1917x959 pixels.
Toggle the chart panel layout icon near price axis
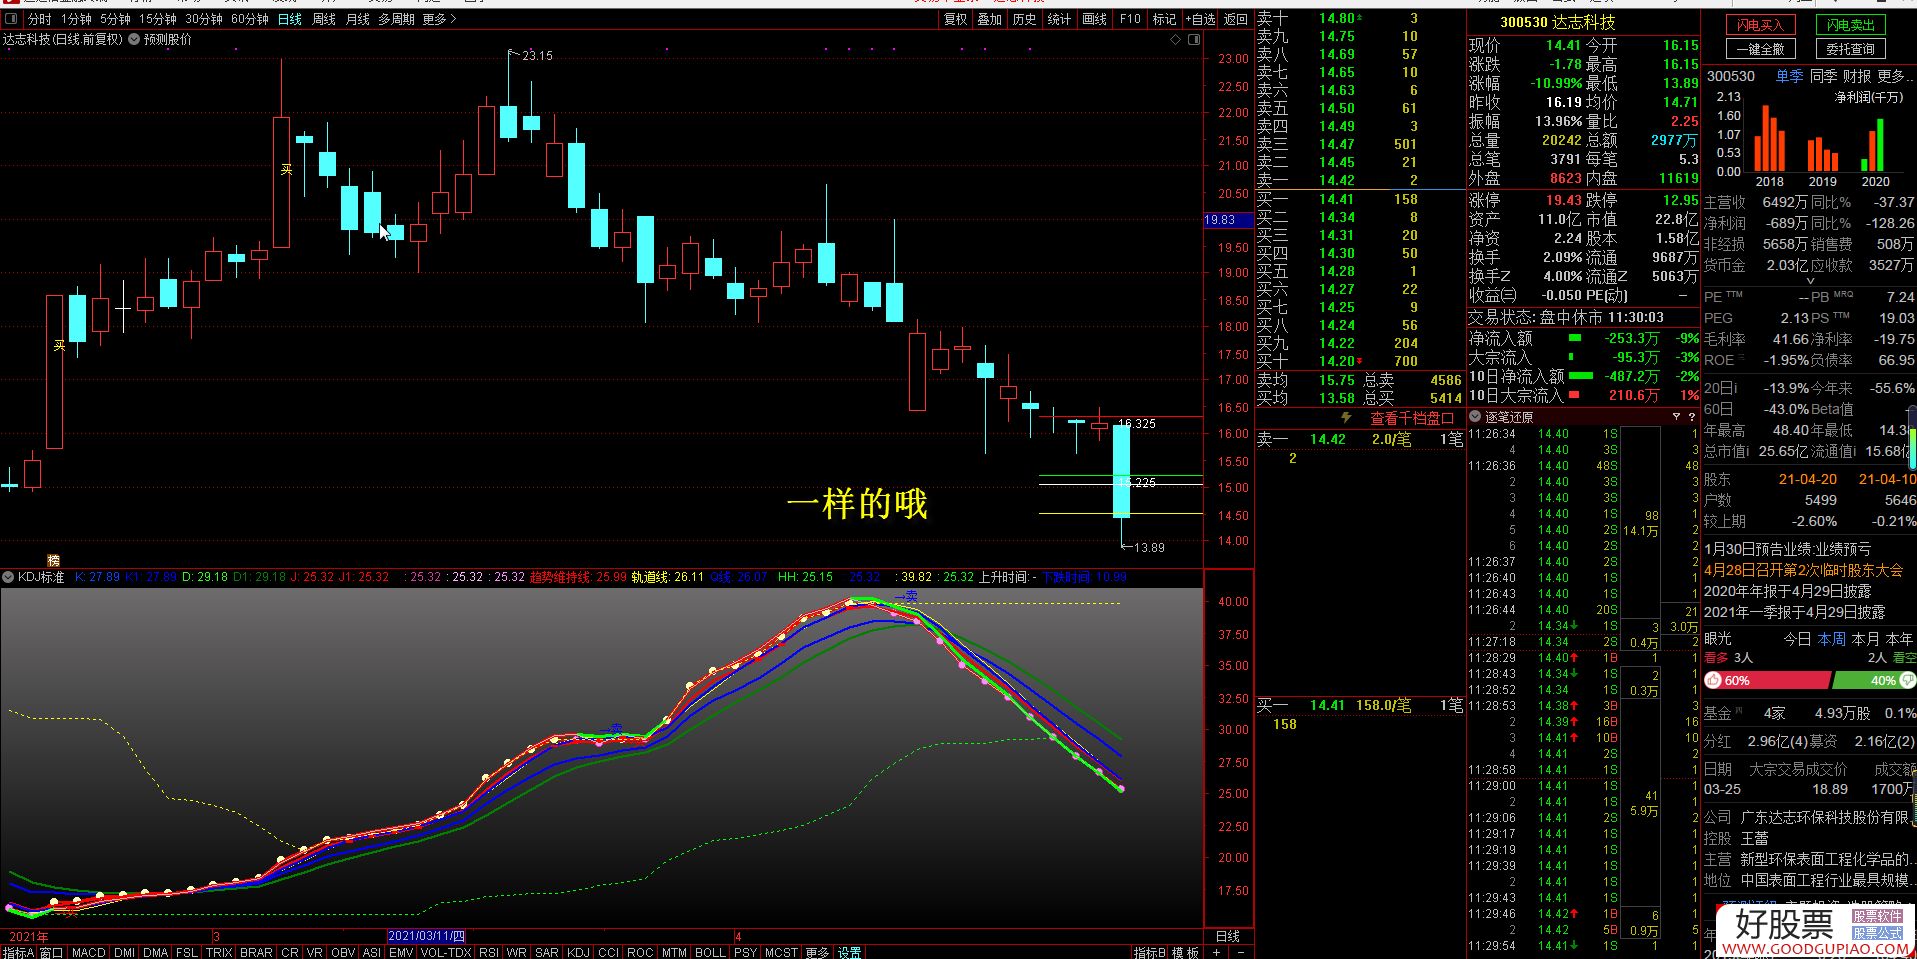pyautogui.click(x=1193, y=40)
